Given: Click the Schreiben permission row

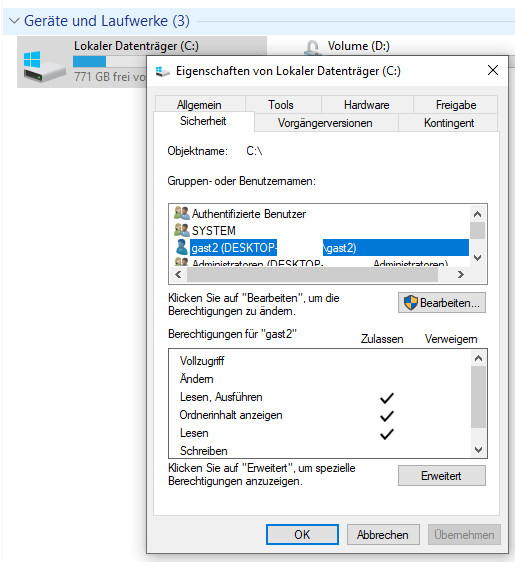Looking at the screenshot, I should tap(320, 451).
